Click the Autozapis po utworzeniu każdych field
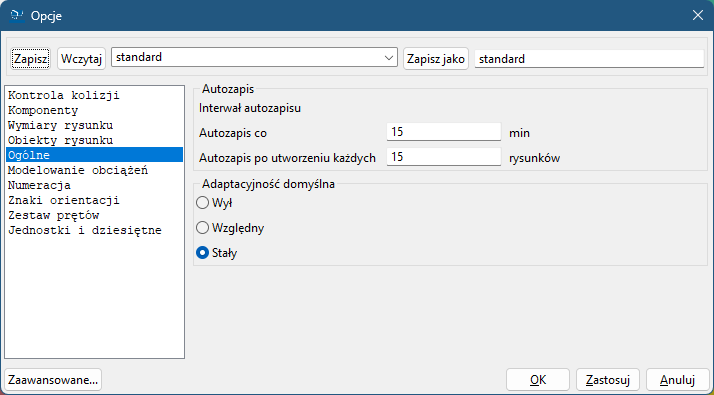The height and width of the screenshot is (395, 714). (444, 157)
